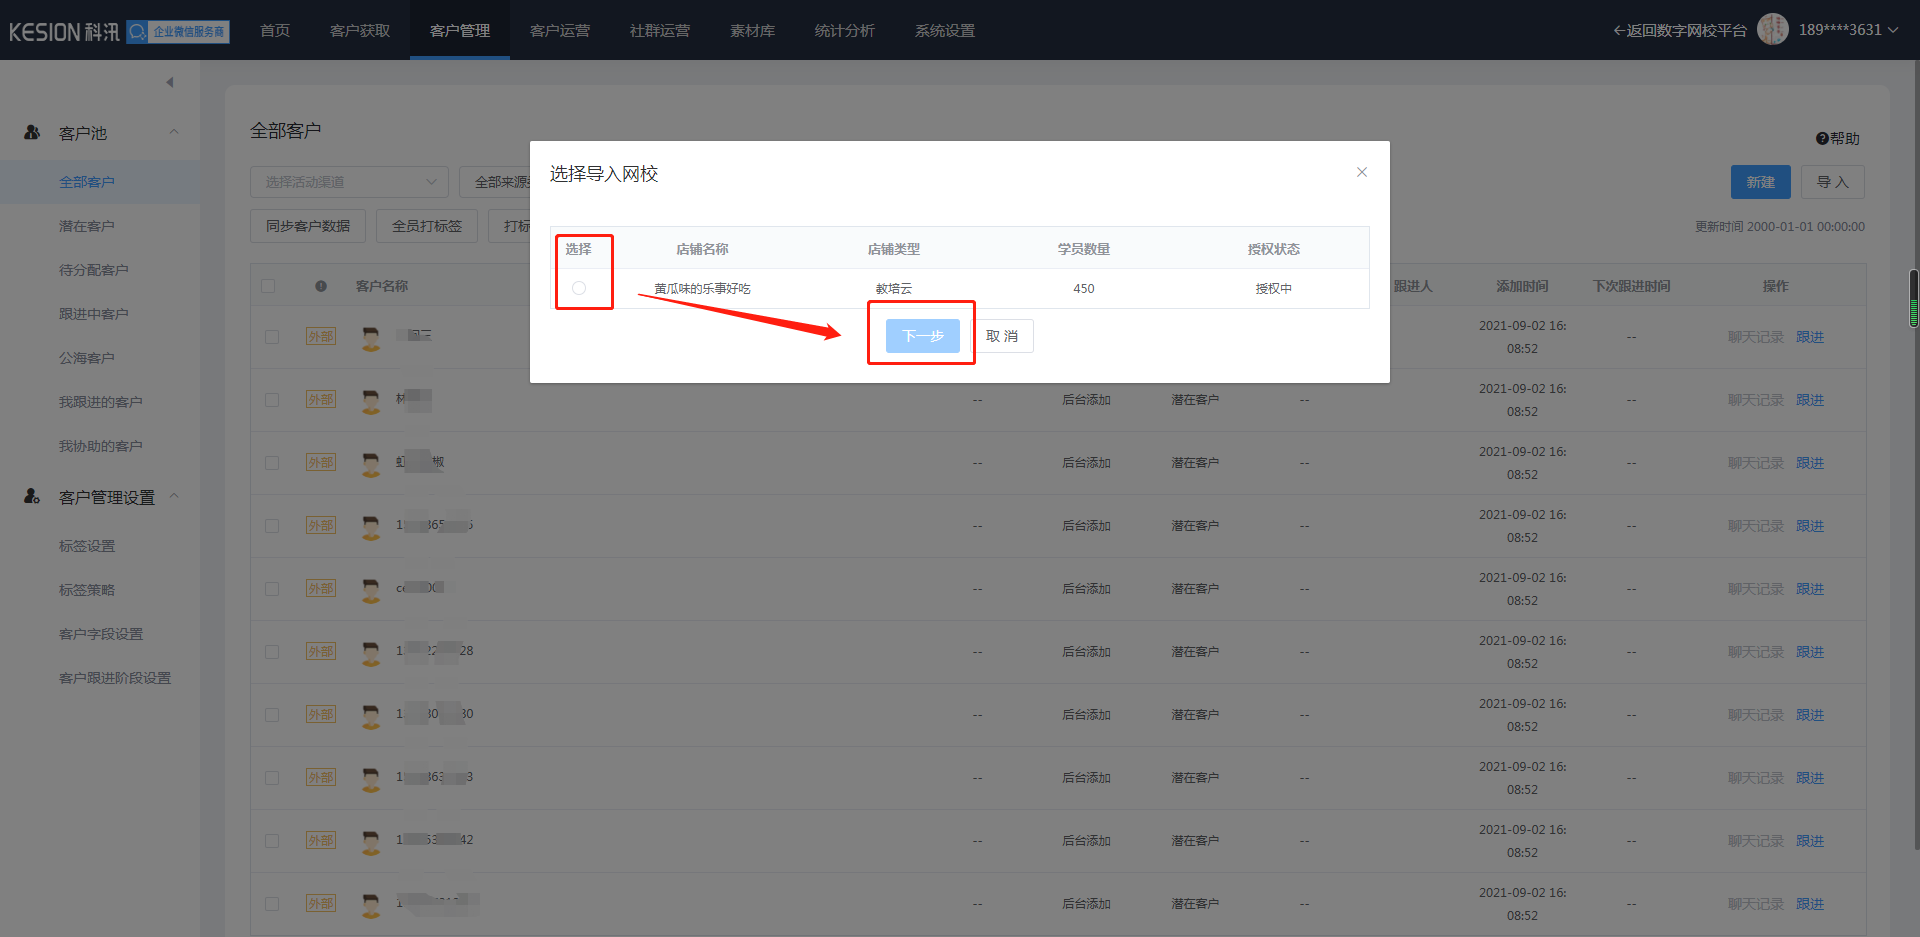The image size is (1920, 937).
Task: Collapse the left sidebar with arrow icon
Action: pos(170,82)
